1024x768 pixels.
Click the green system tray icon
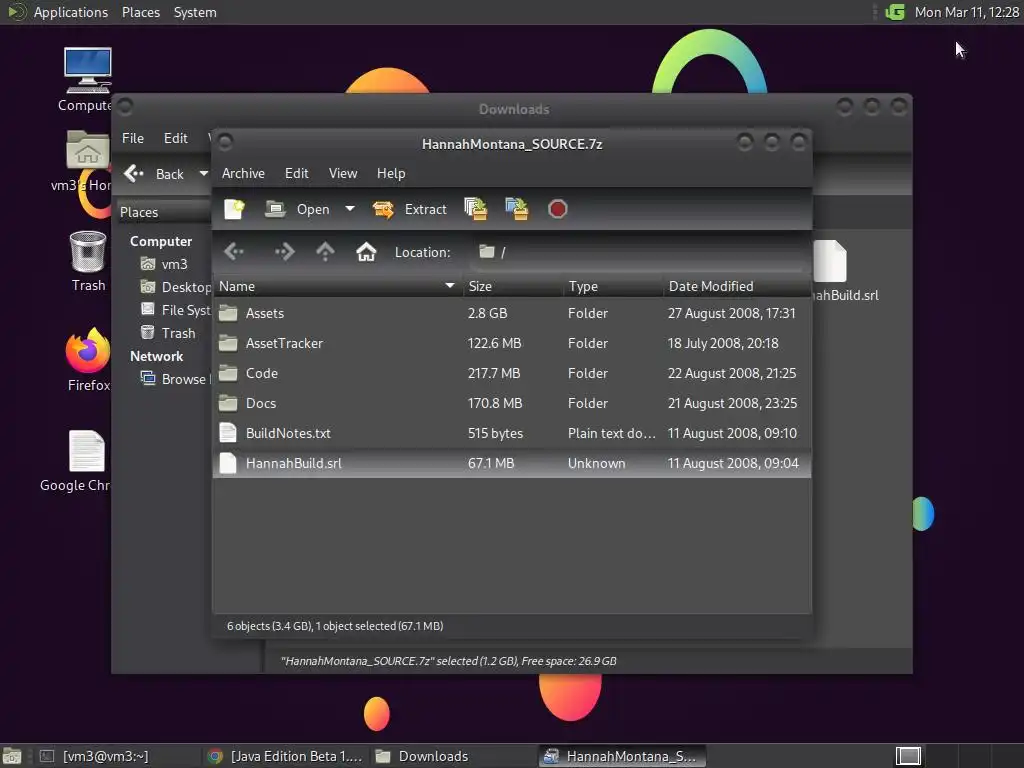895,12
